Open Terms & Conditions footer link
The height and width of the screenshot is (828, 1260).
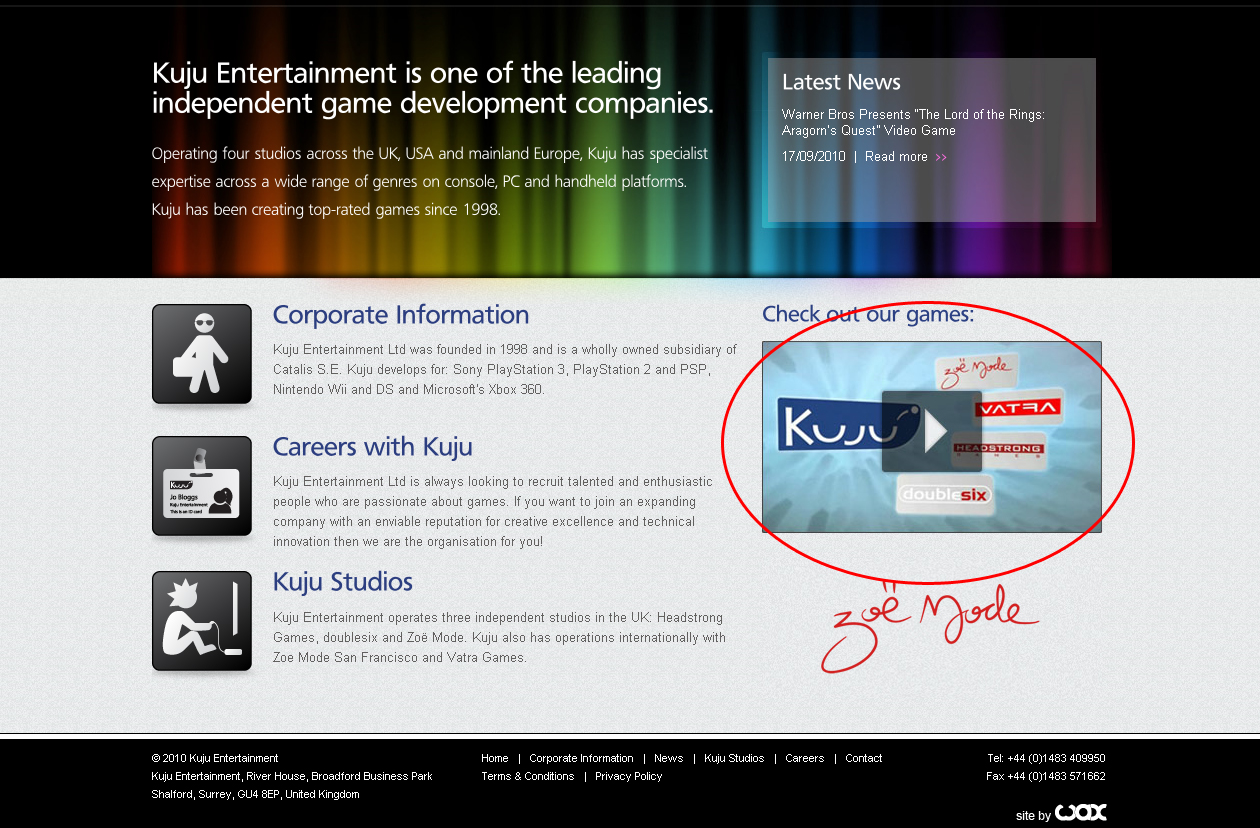(x=527, y=776)
